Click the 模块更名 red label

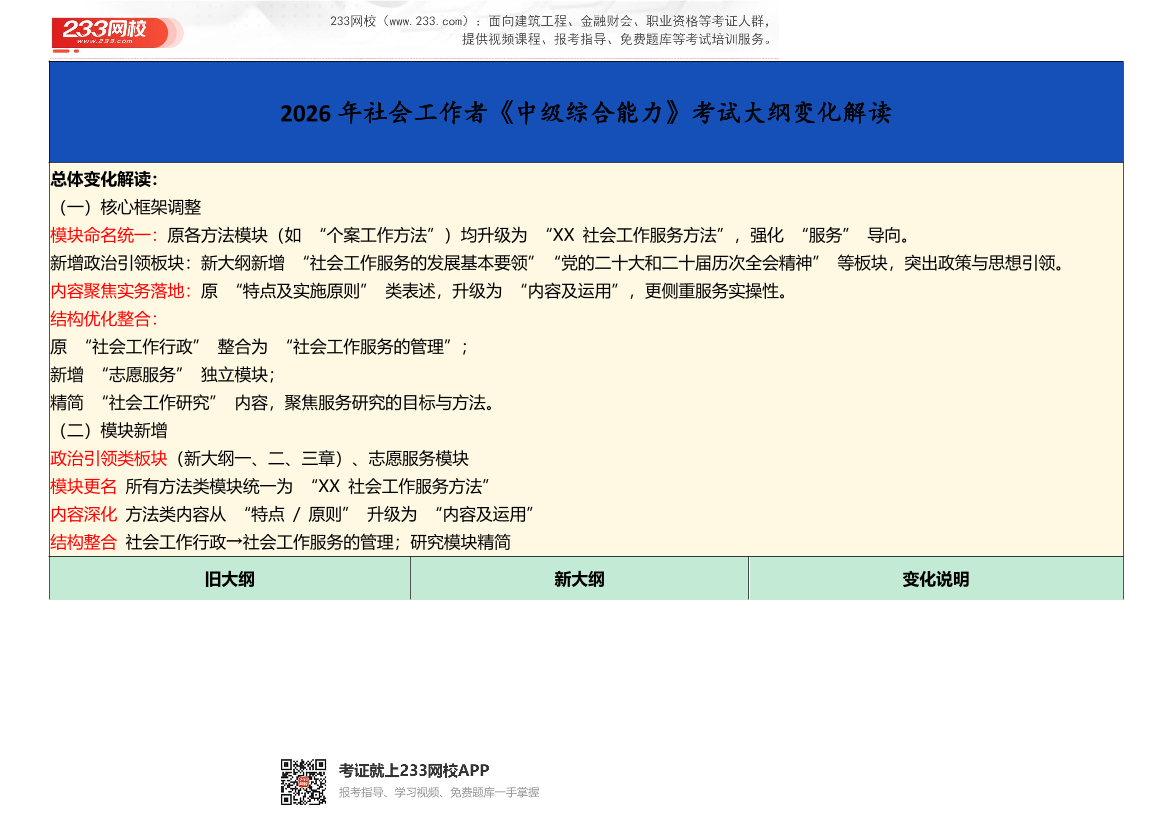[x=83, y=487]
